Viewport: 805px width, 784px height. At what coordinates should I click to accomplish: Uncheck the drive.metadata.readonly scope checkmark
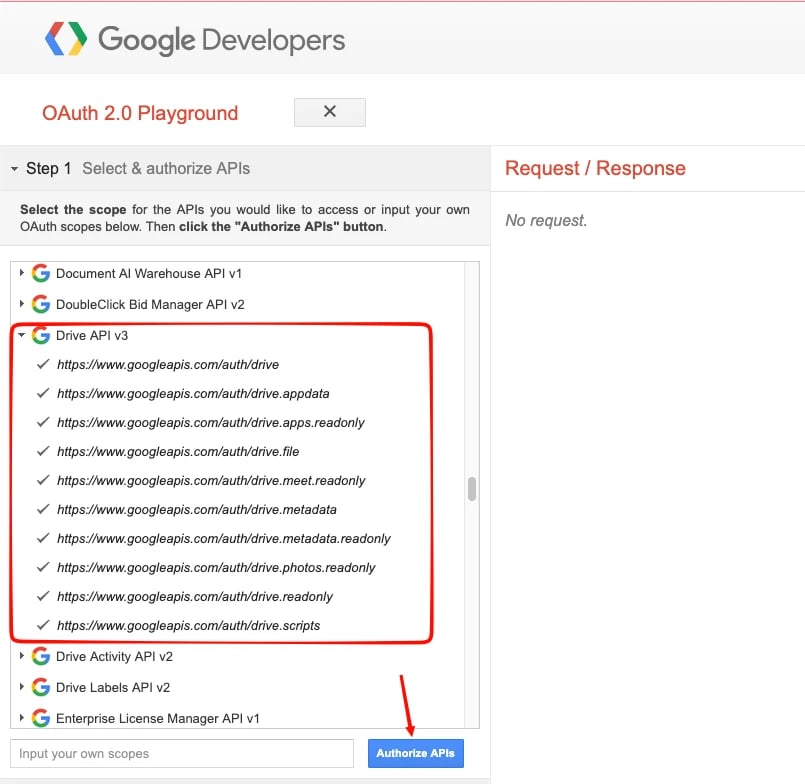tap(43, 538)
